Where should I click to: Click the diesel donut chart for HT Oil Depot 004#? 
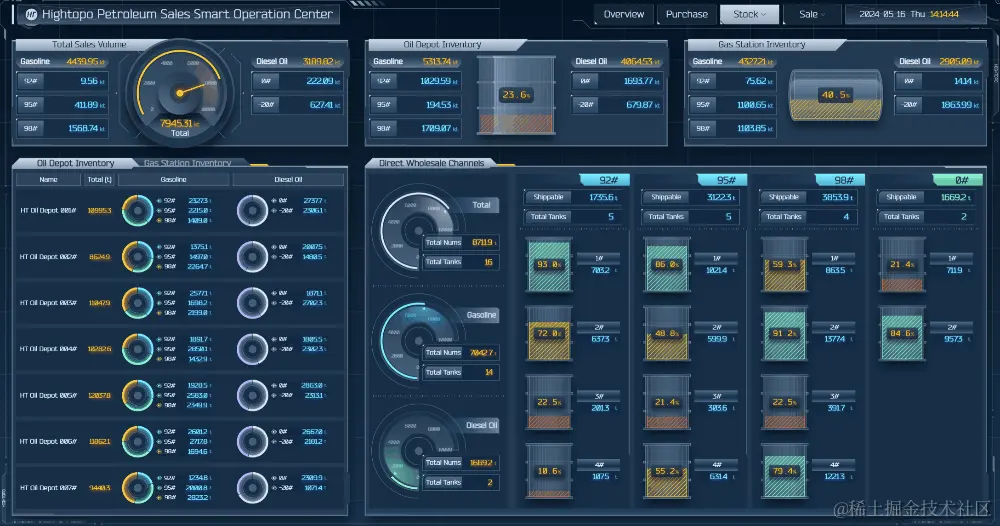[253, 349]
